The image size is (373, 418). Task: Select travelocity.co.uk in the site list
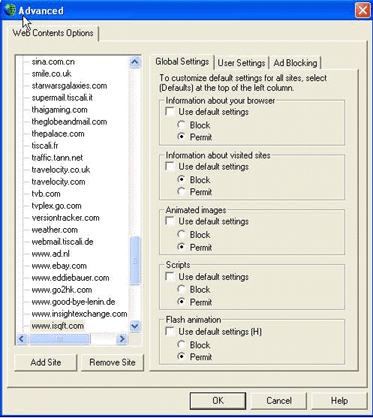61,170
